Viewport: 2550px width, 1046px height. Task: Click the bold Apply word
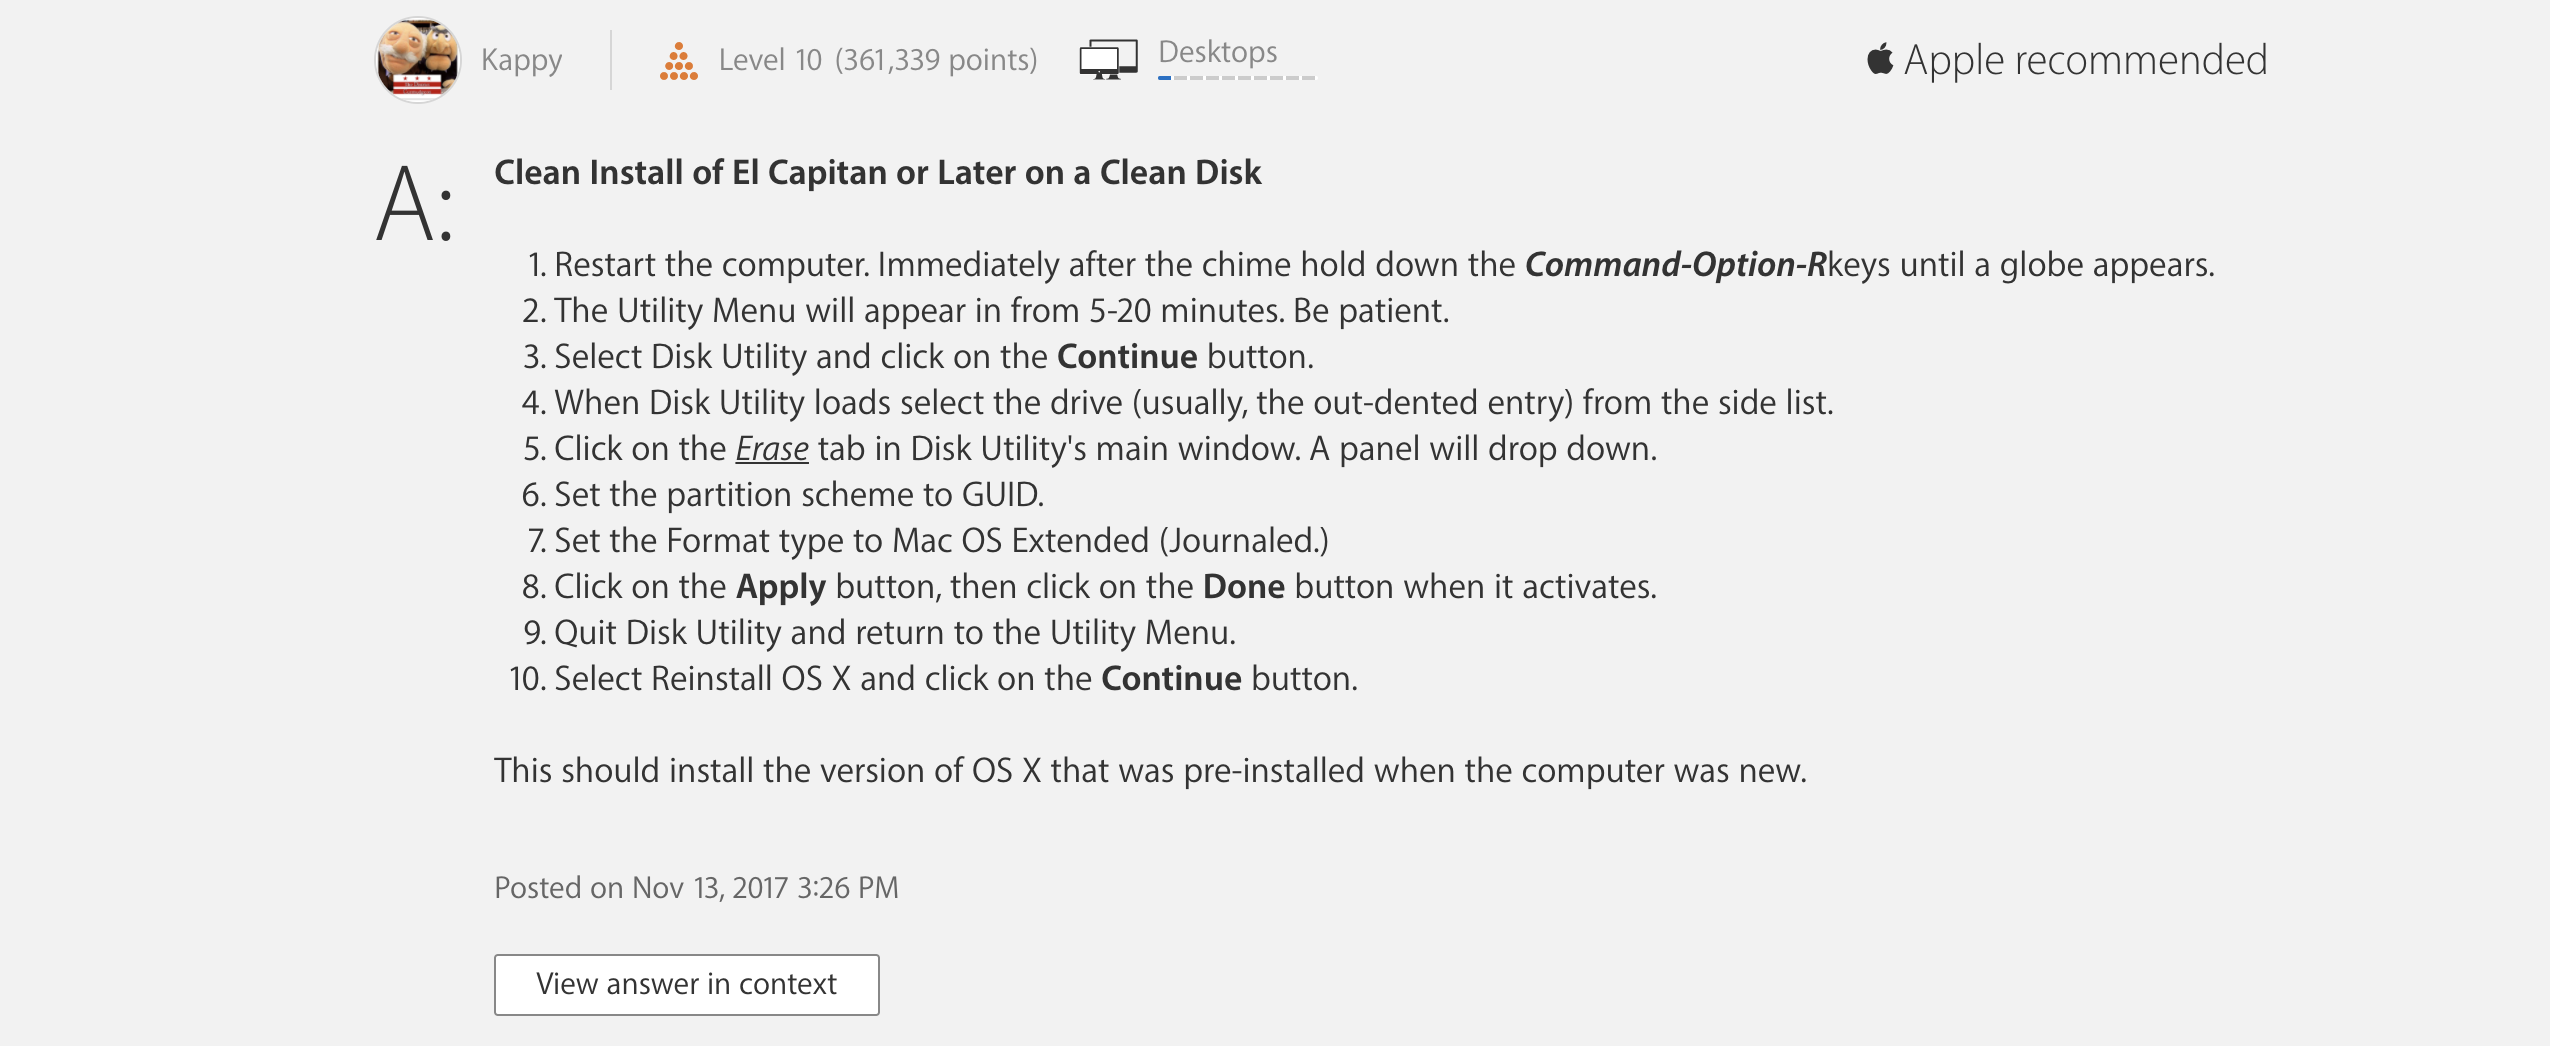[781, 587]
